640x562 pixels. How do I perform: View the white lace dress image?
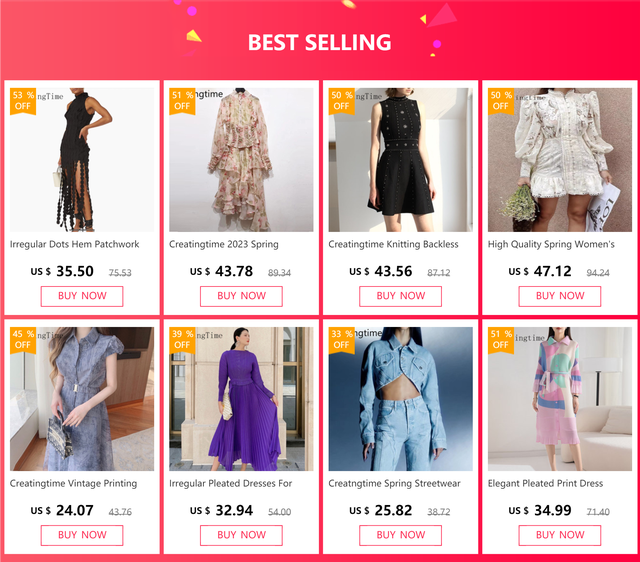[x=560, y=160]
